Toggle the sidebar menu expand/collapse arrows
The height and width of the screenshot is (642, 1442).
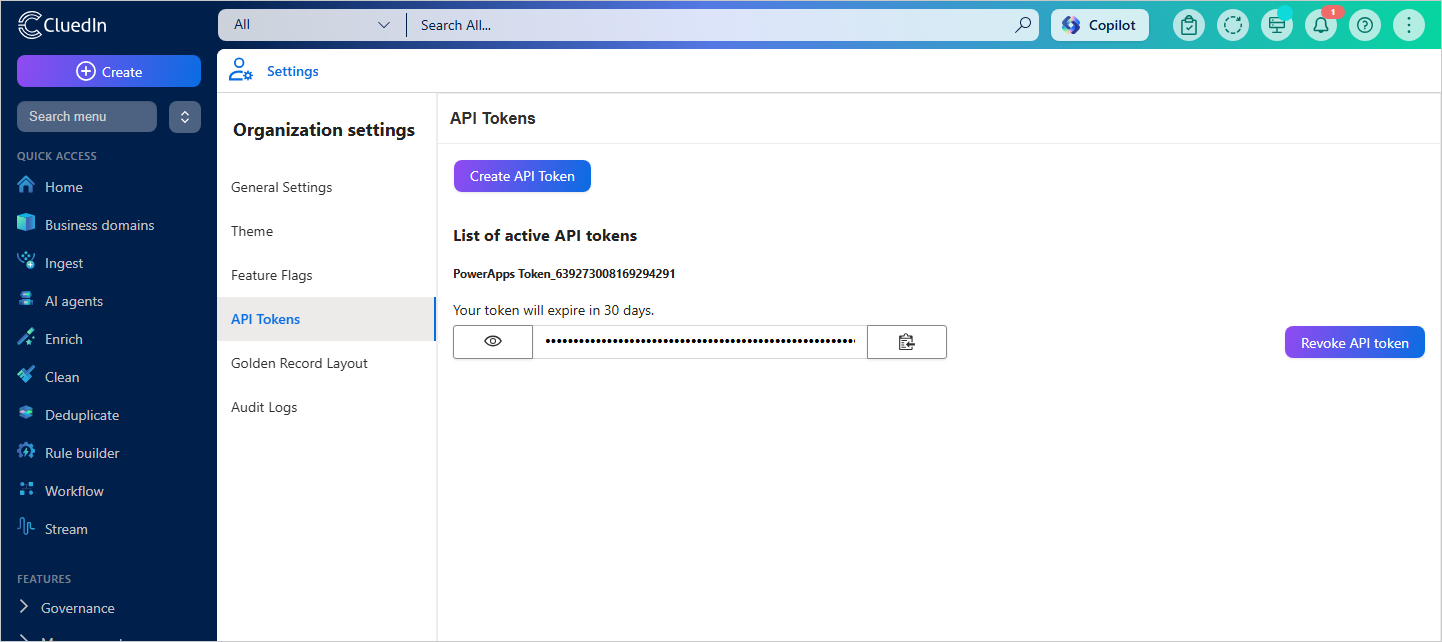(x=185, y=117)
